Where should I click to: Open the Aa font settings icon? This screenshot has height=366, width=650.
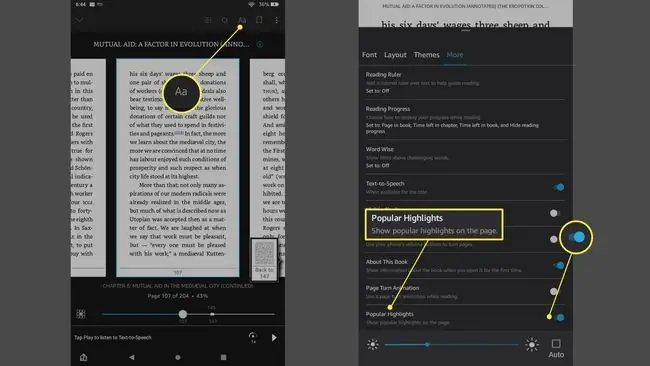coord(242,20)
